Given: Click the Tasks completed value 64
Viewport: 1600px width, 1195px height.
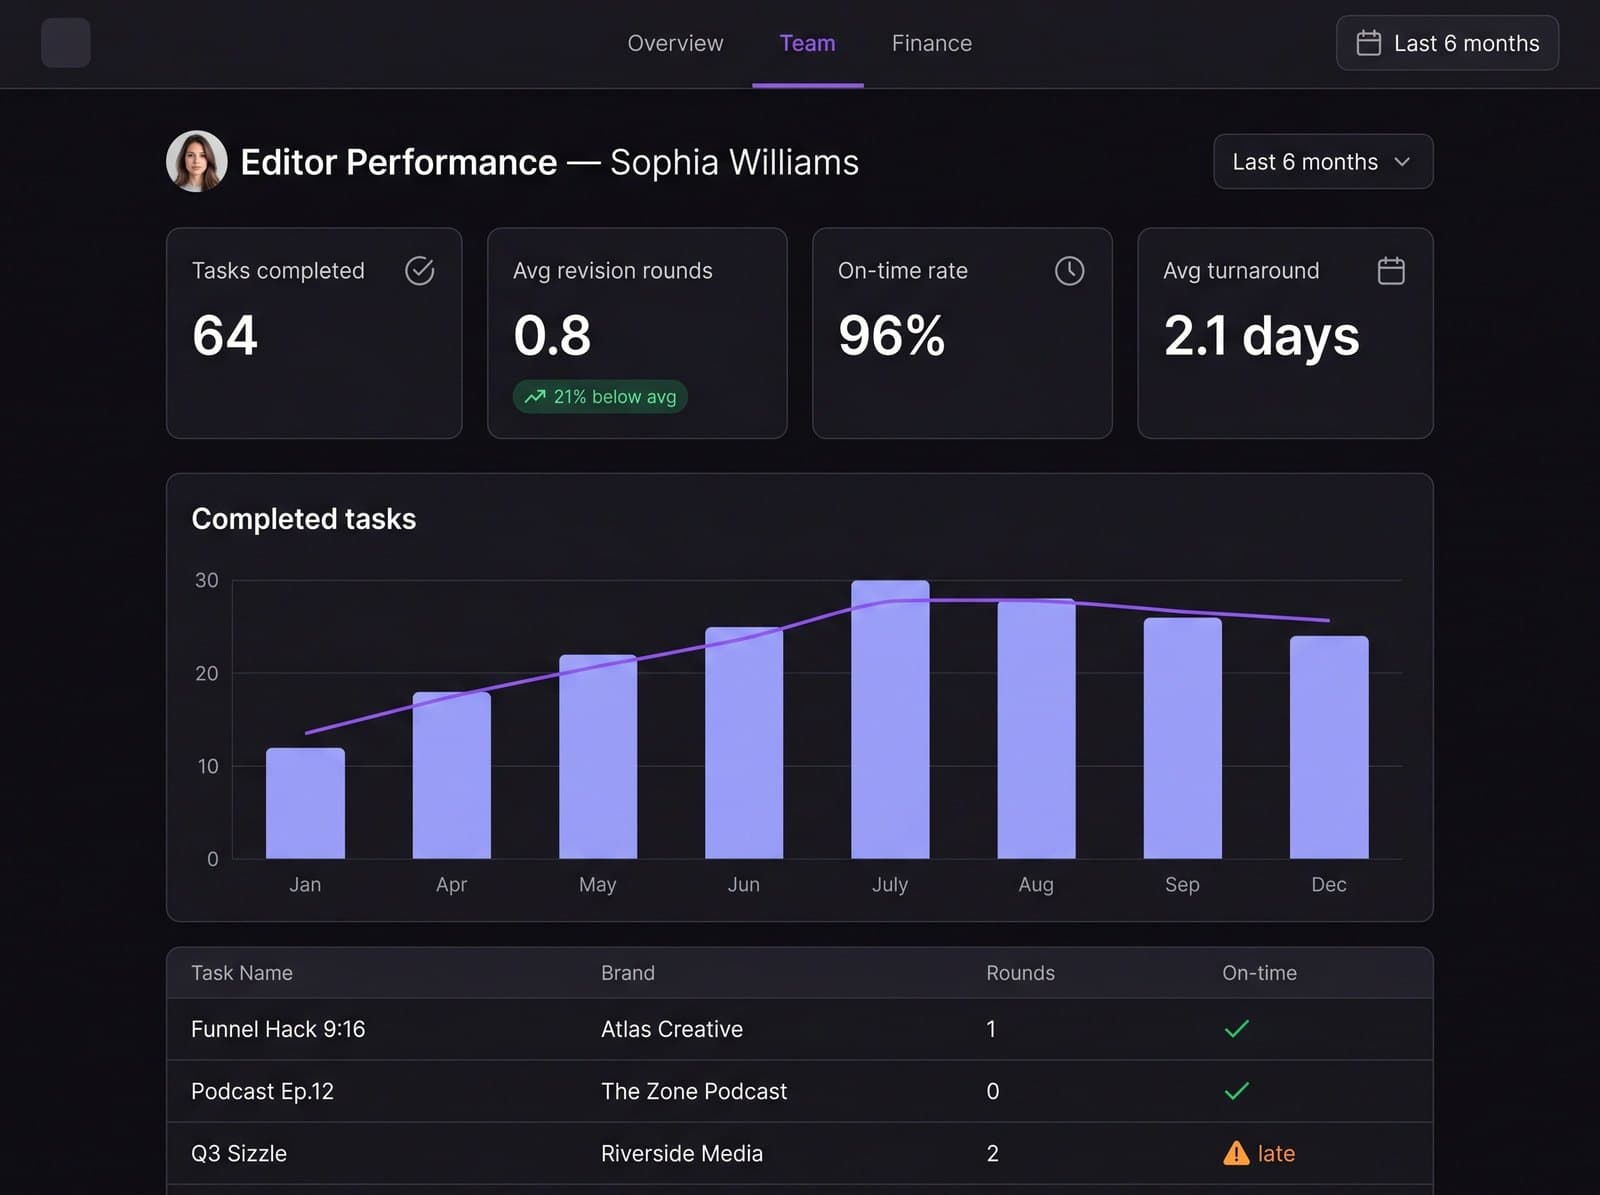Looking at the screenshot, I should pyautogui.click(x=225, y=335).
